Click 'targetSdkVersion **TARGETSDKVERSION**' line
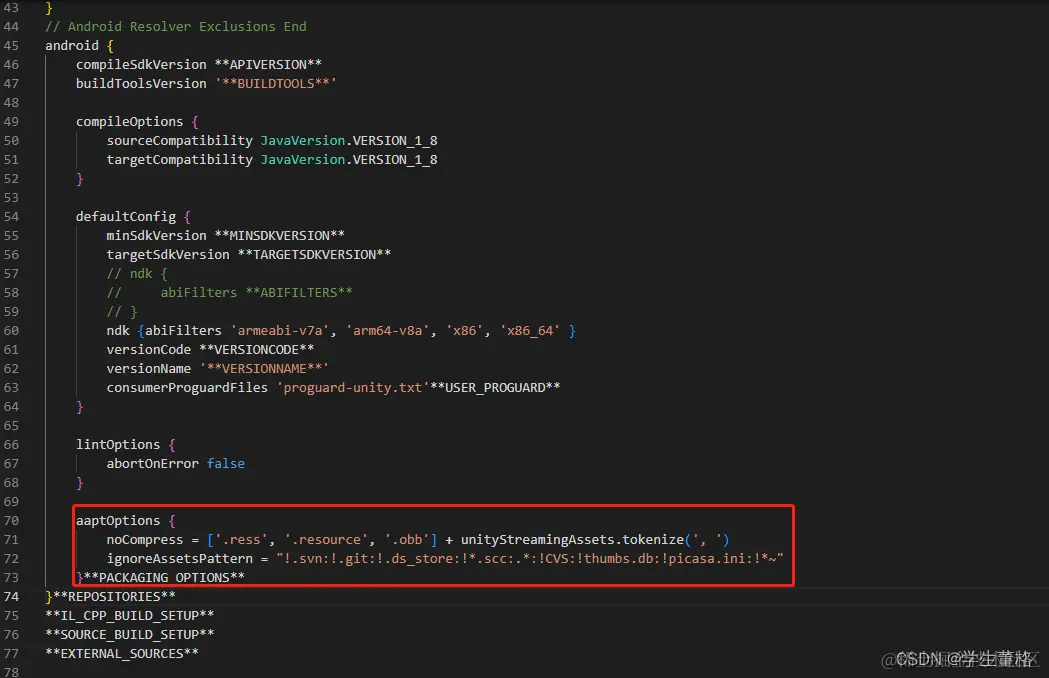This screenshot has height=678, width=1049. point(249,255)
